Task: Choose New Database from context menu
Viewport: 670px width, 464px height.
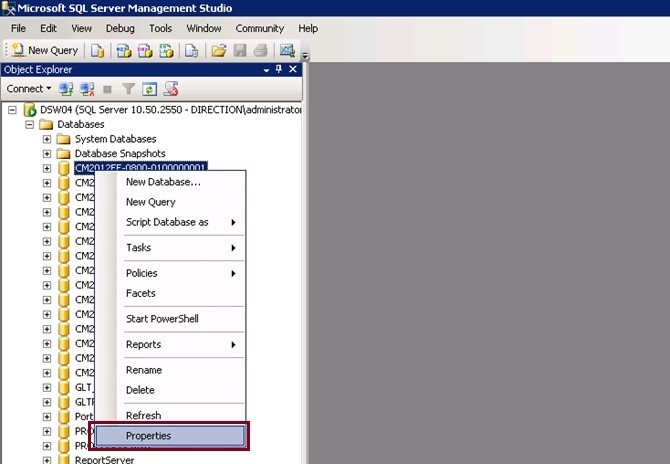Action: tap(163, 182)
